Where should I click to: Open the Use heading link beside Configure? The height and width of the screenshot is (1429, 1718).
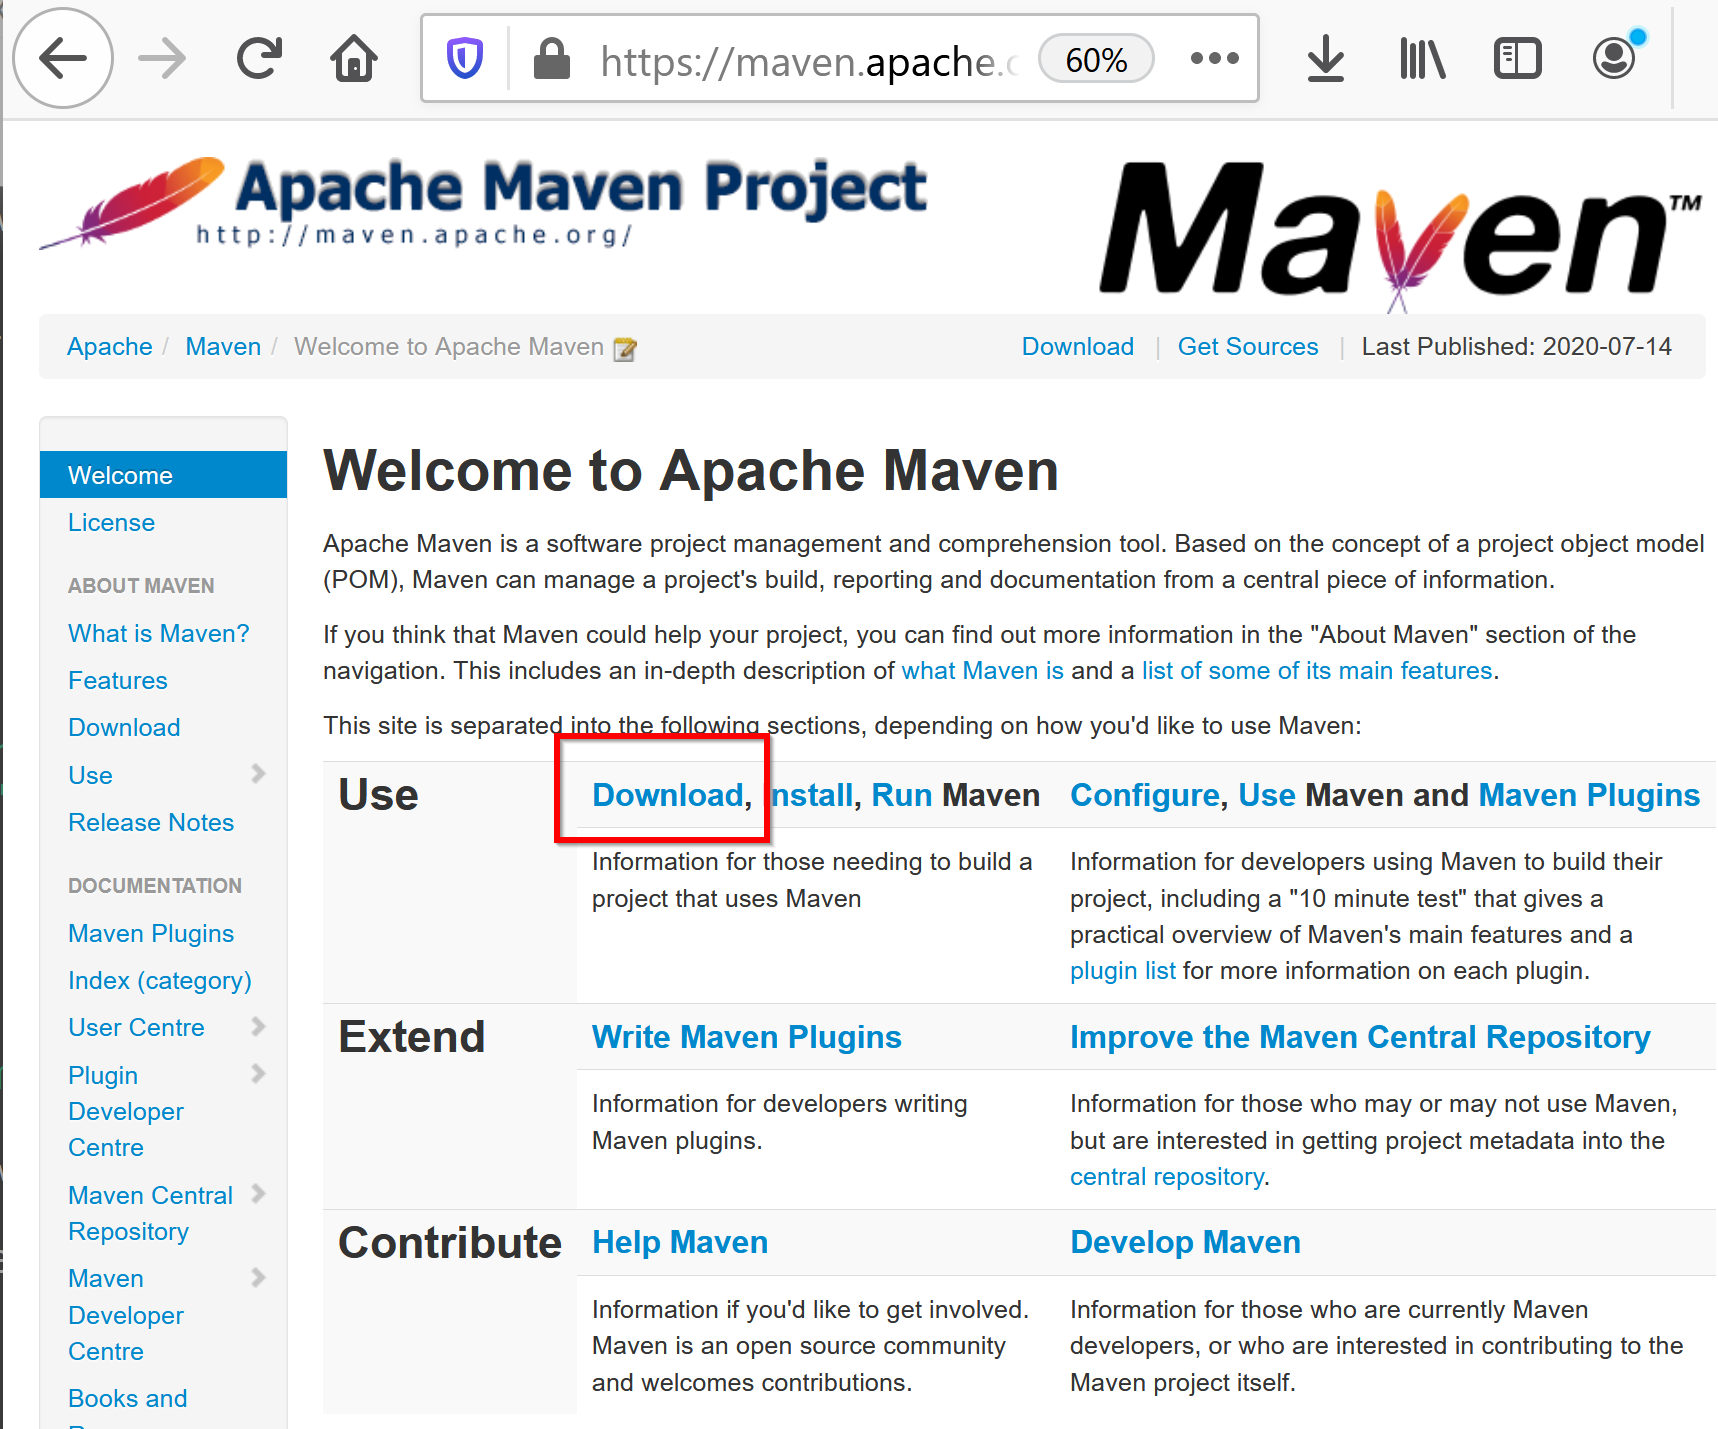tap(1266, 795)
